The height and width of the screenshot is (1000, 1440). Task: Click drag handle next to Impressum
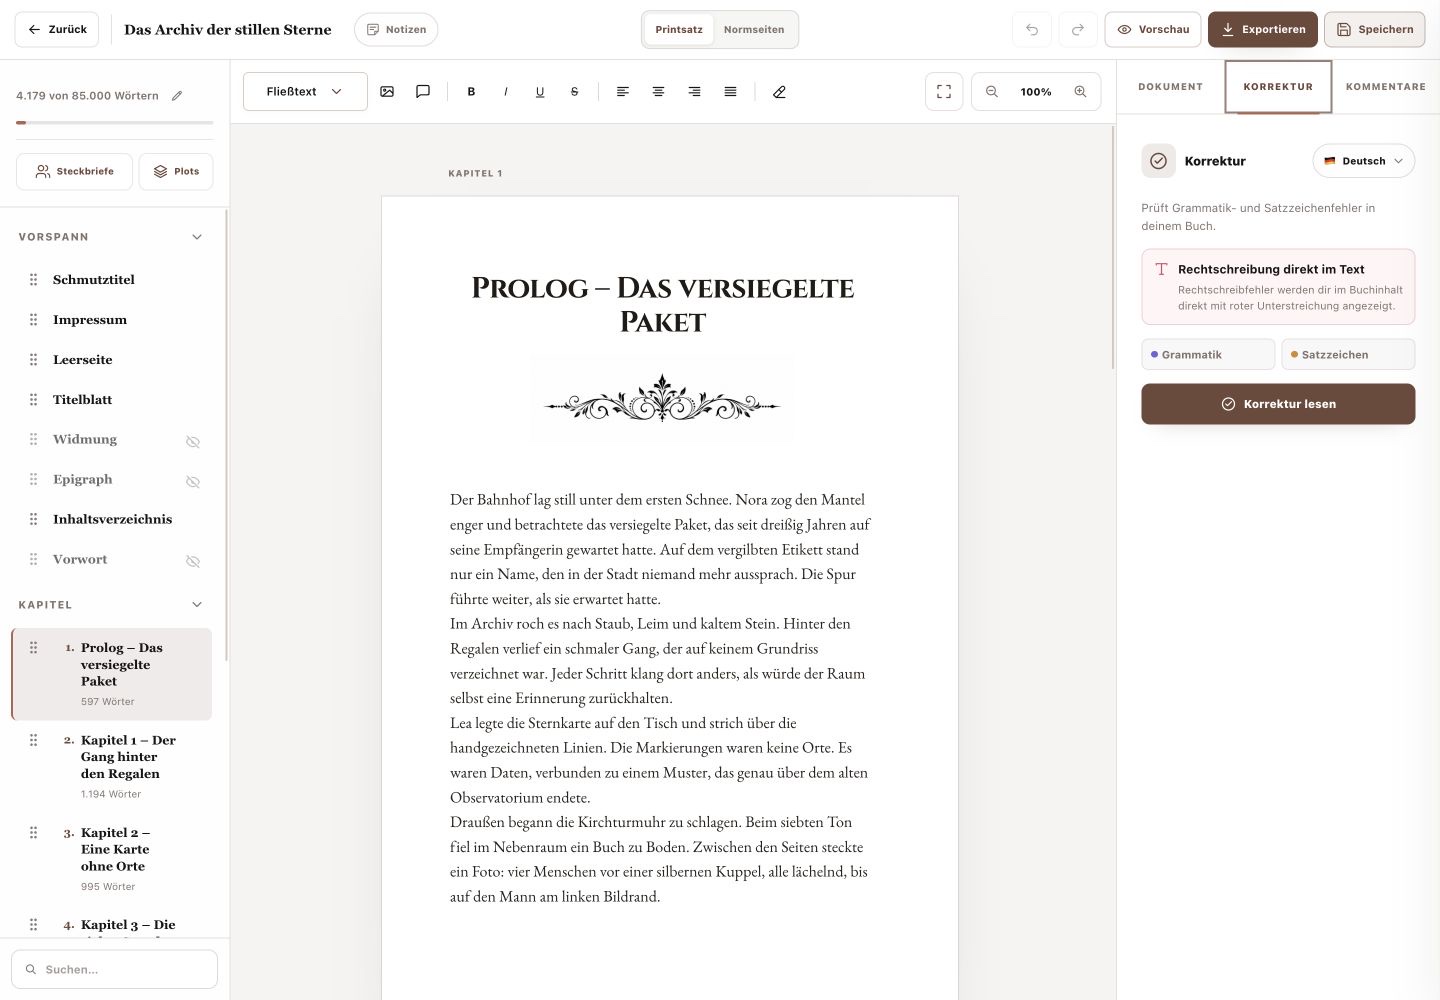(x=33, y=320)
